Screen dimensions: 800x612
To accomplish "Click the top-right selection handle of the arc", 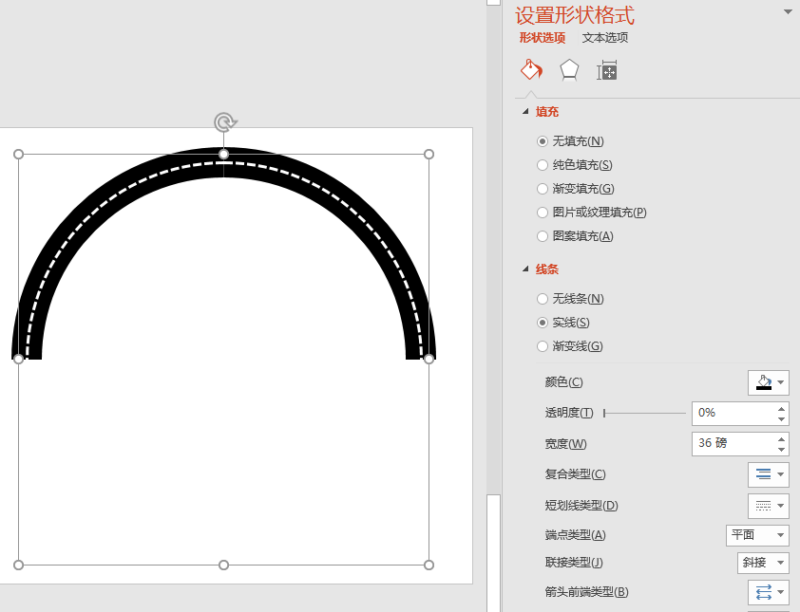I will [429, 154].
